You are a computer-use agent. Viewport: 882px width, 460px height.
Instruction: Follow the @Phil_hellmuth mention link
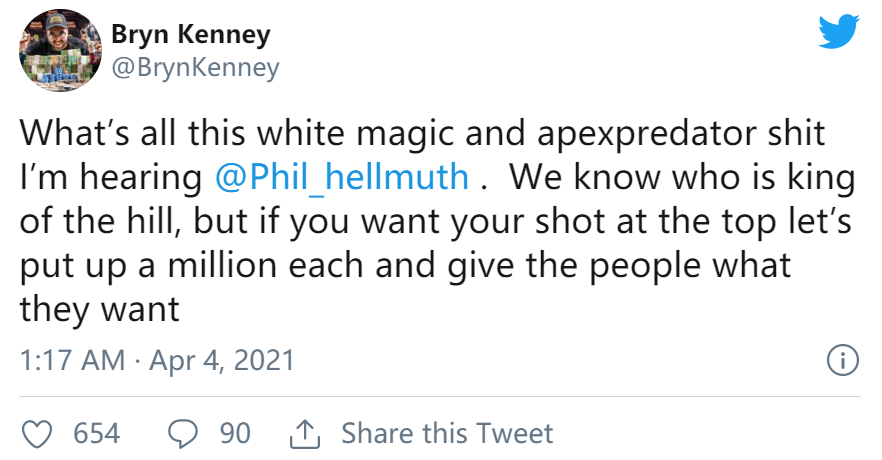342,178
